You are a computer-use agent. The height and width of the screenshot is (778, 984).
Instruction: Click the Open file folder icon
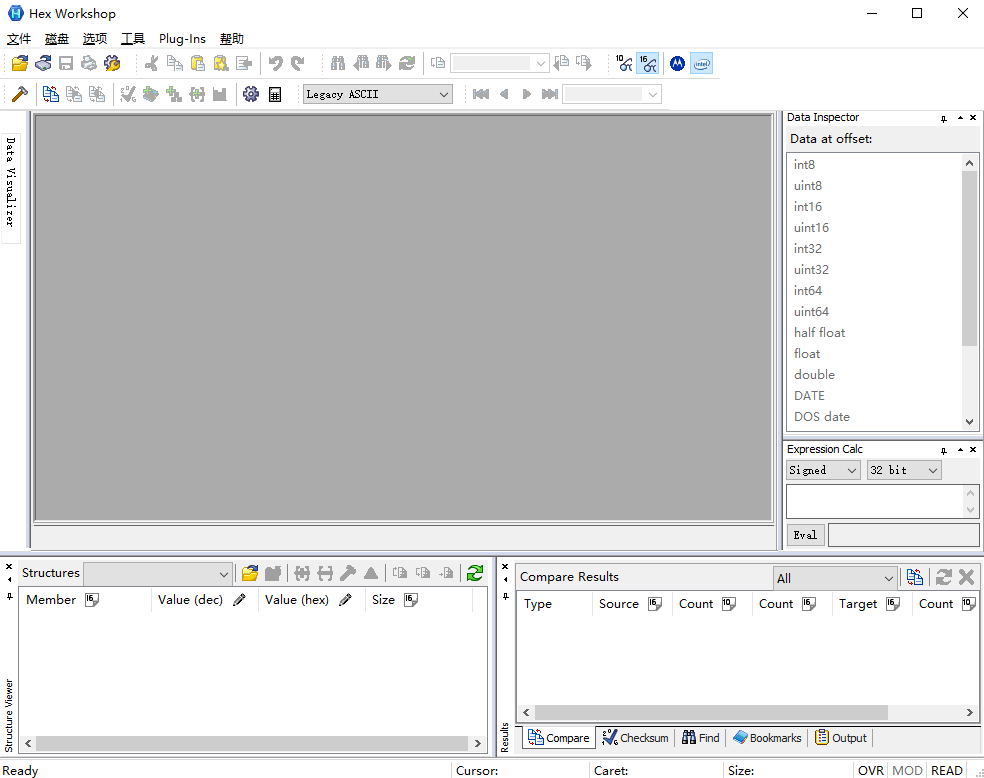click(x=20, y=63)
